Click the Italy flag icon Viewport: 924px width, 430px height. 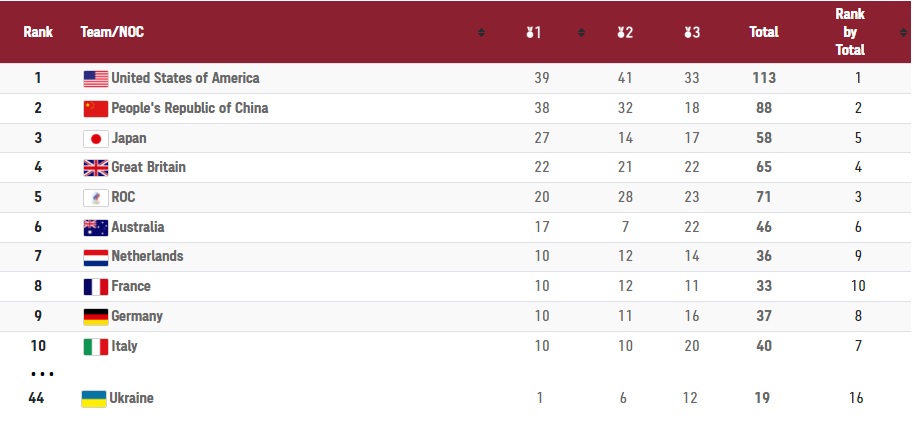(x=96, y=346)
